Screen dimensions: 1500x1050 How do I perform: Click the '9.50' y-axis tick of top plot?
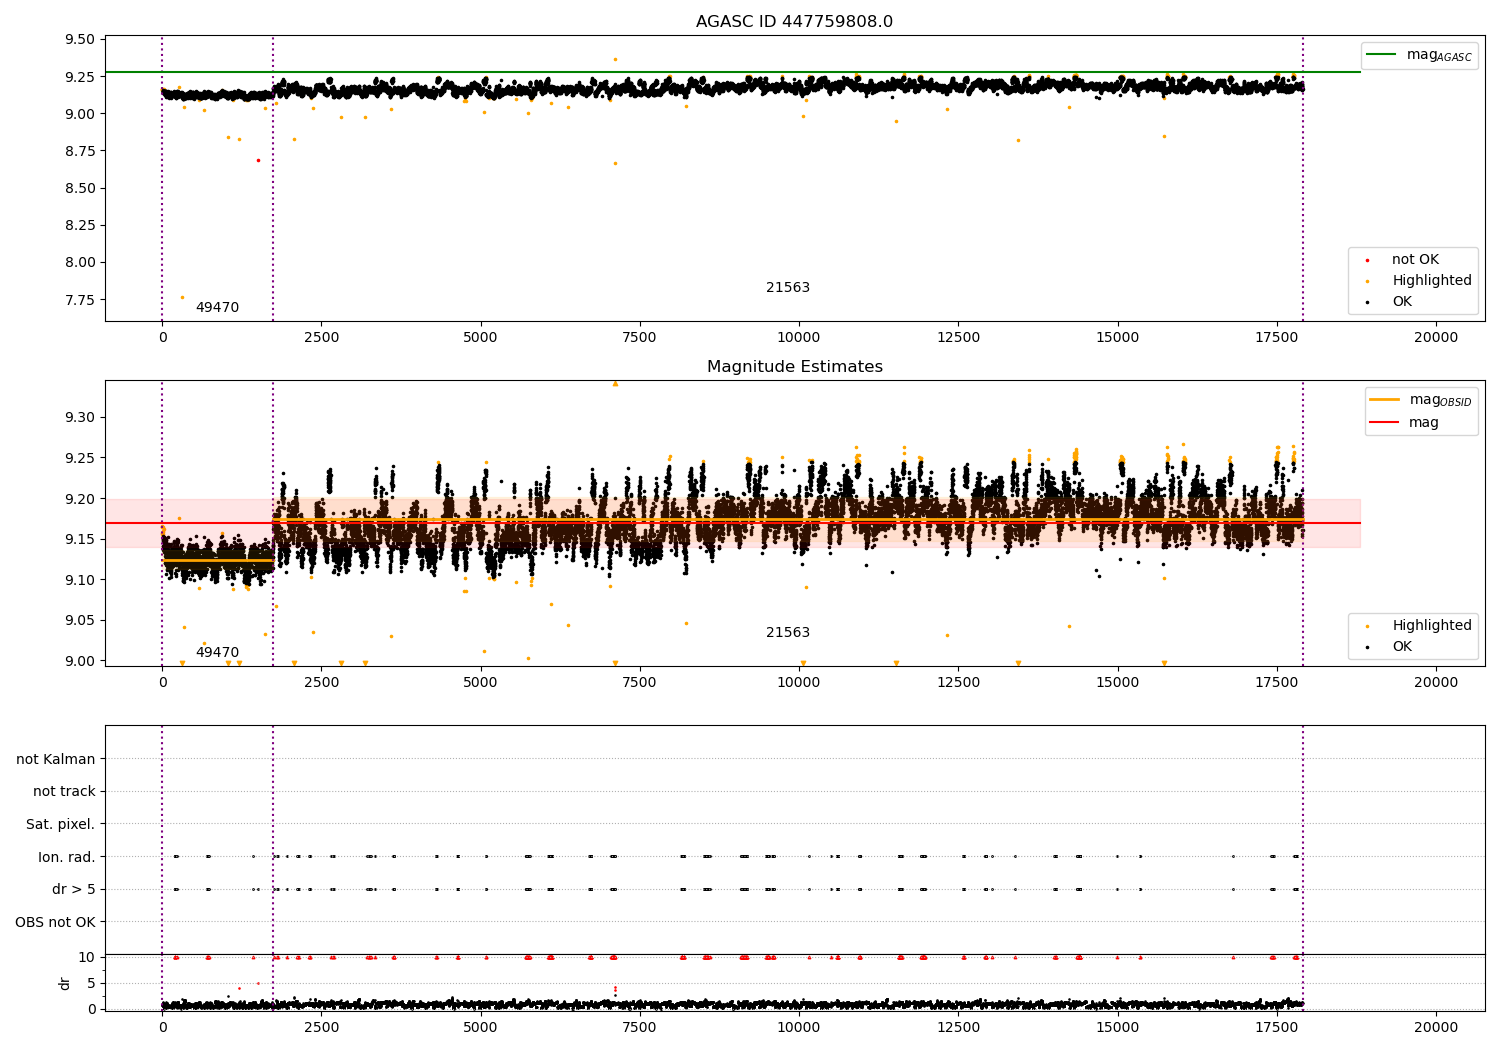click(80, 40)
